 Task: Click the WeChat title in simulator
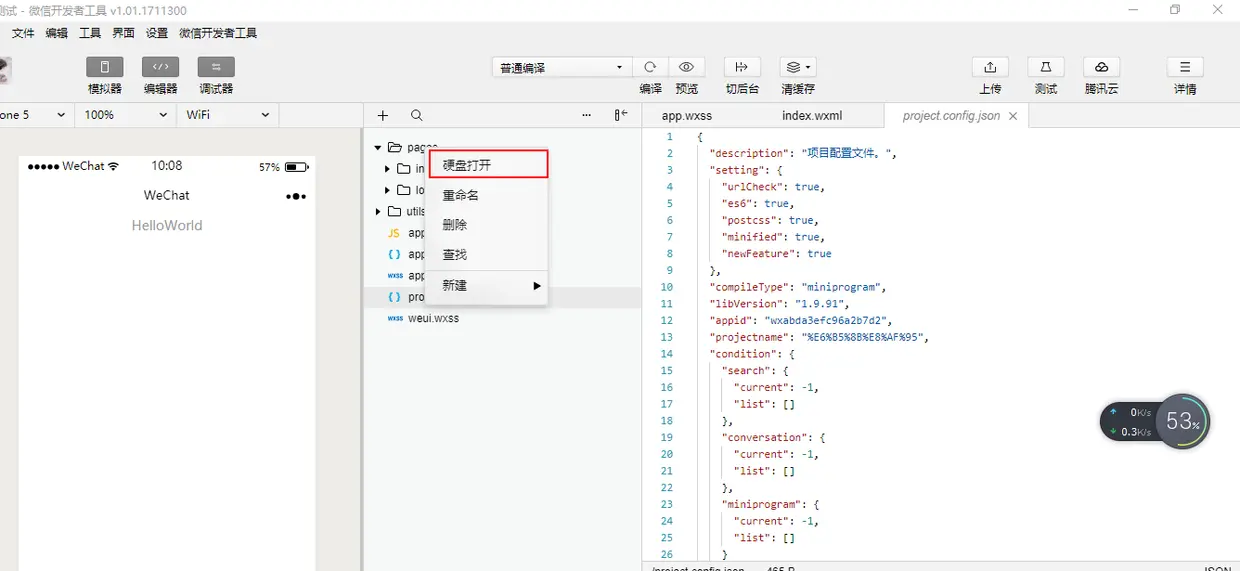(166, 195)
